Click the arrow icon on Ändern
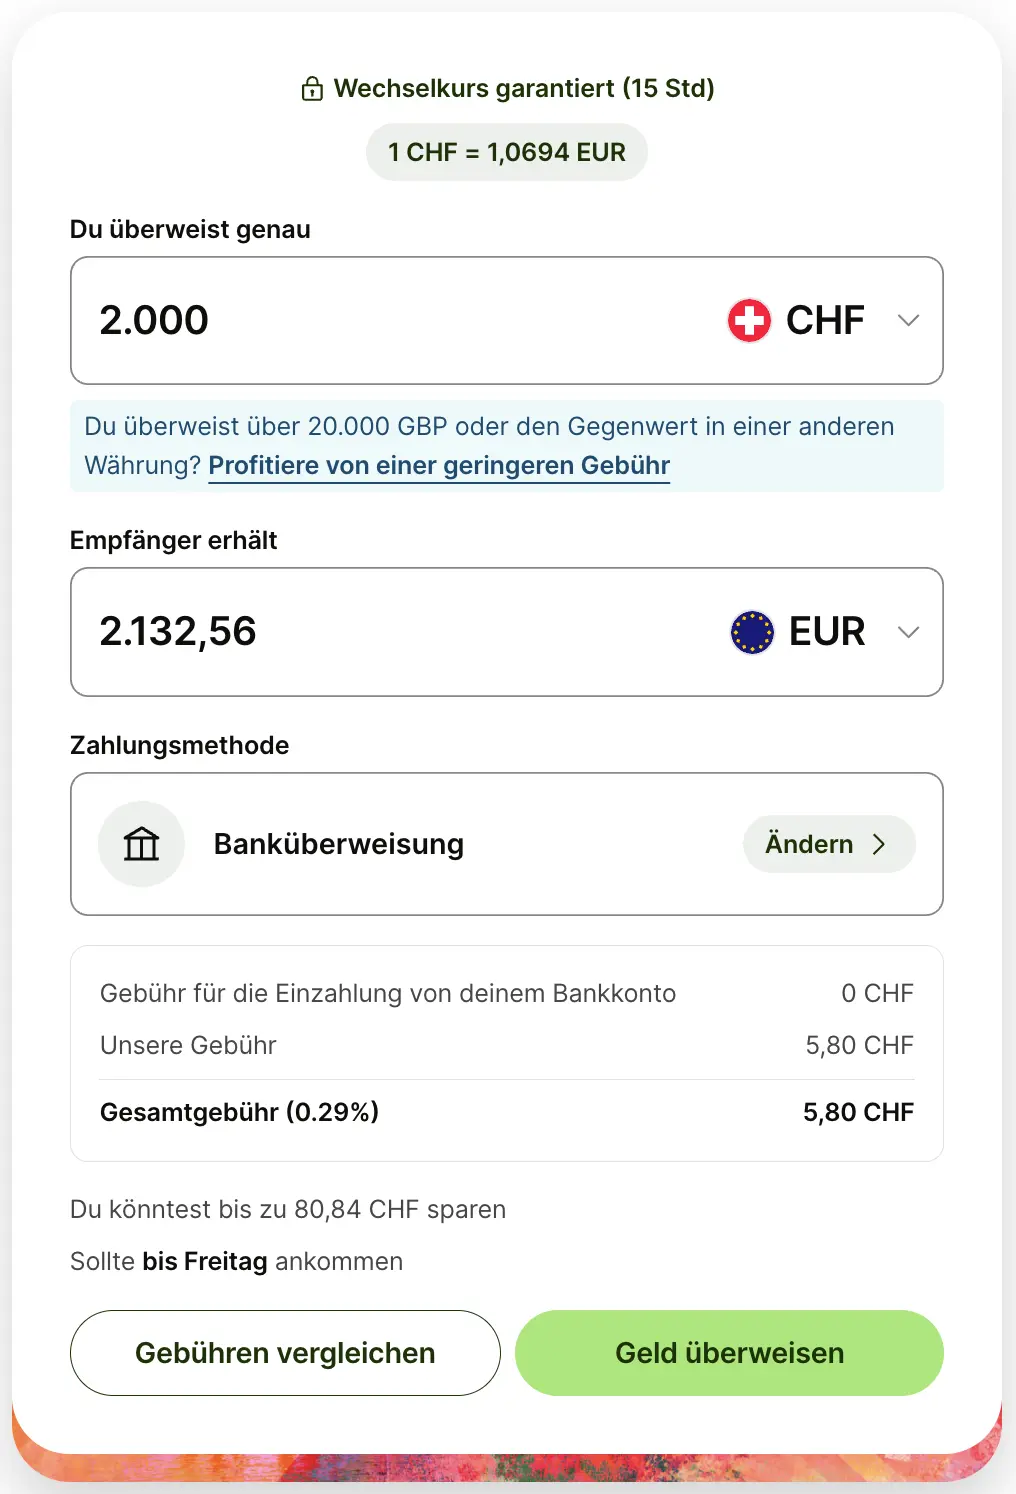 879,844
